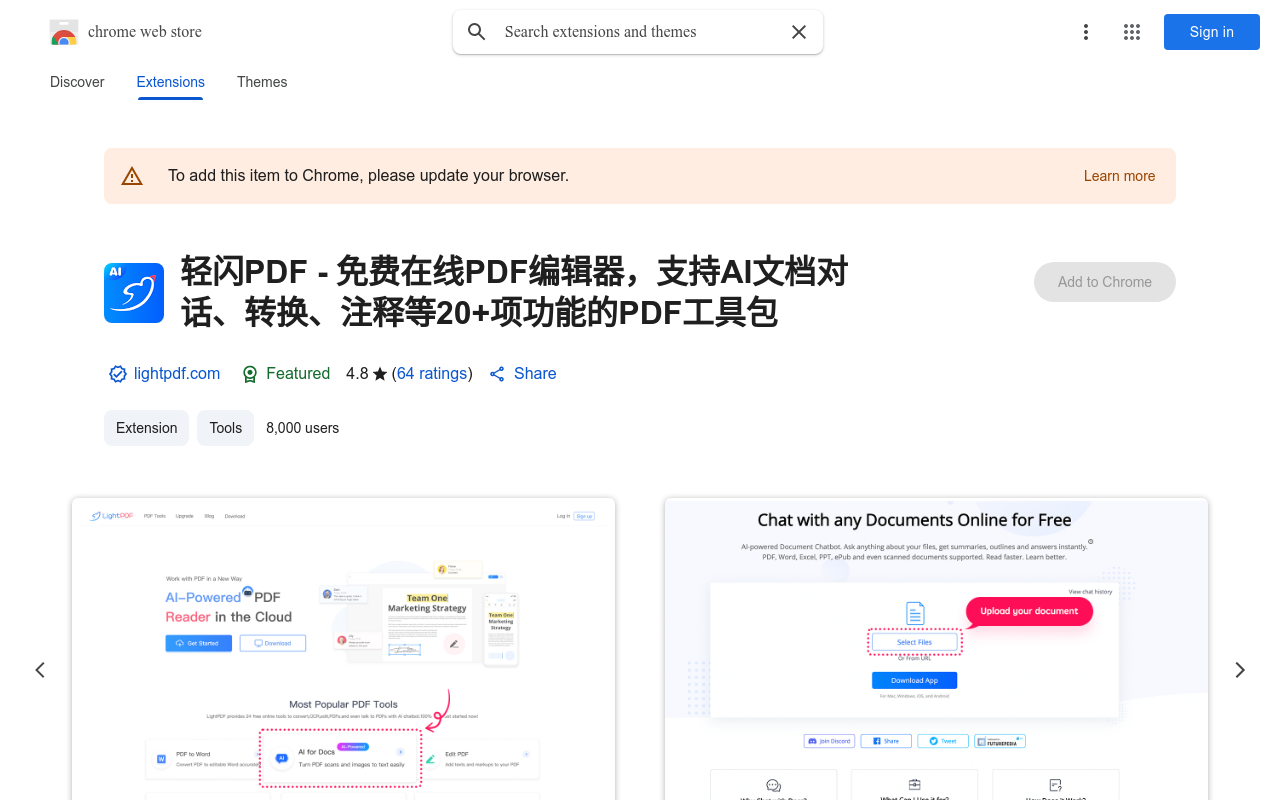Select the Extension category chip

point(147,428)
